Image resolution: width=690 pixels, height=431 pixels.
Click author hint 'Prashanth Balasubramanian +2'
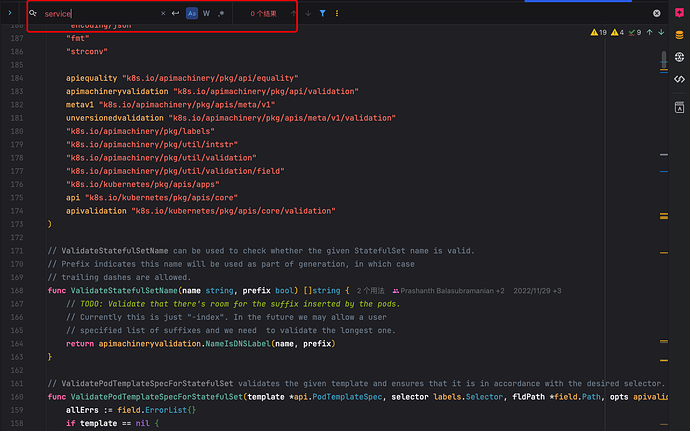448,291
